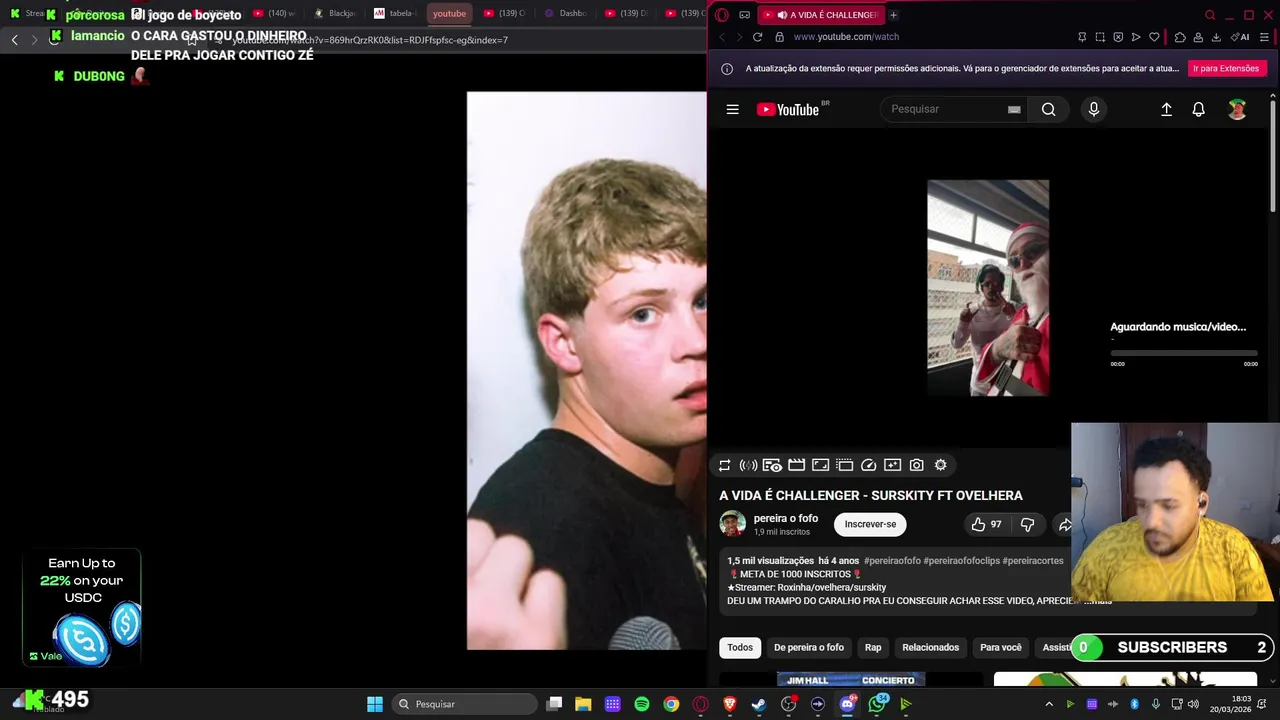Open the playback speed gauge icon

(x=868, y=465)
